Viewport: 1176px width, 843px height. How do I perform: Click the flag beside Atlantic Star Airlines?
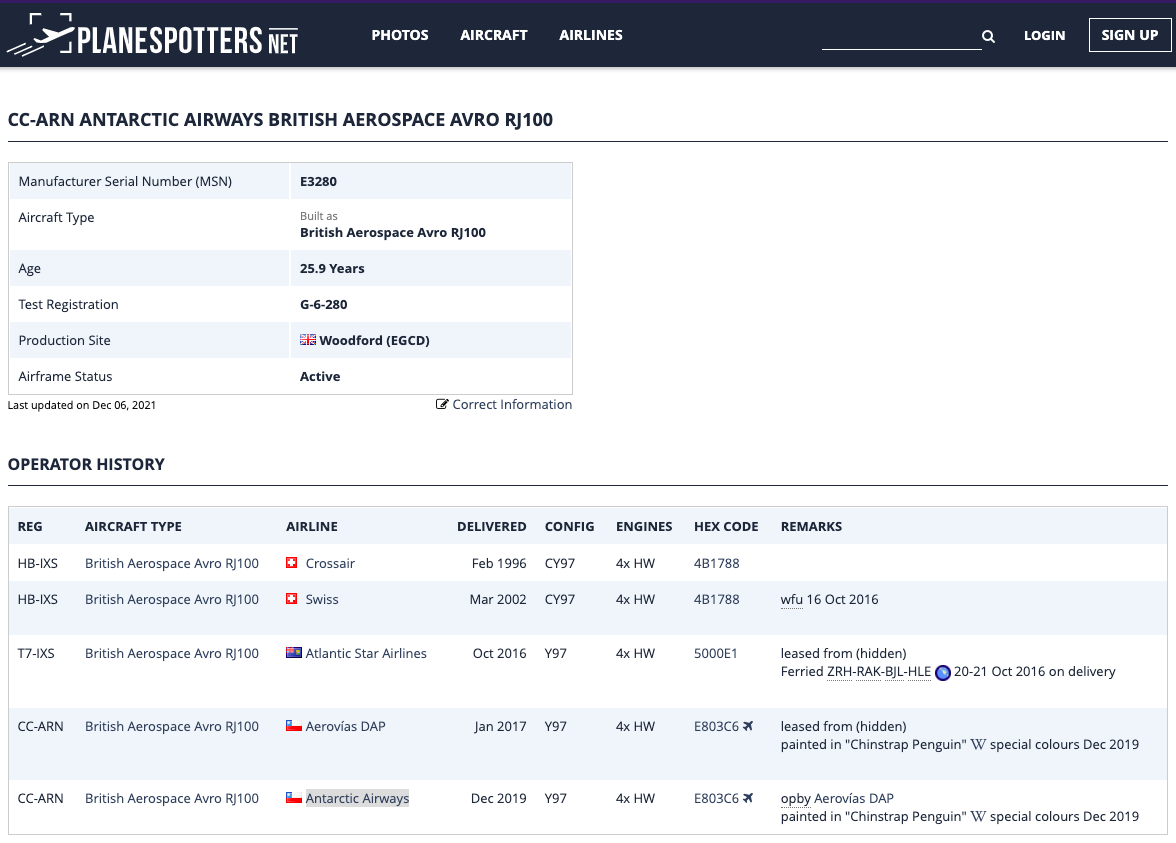[x=293, y=652]
